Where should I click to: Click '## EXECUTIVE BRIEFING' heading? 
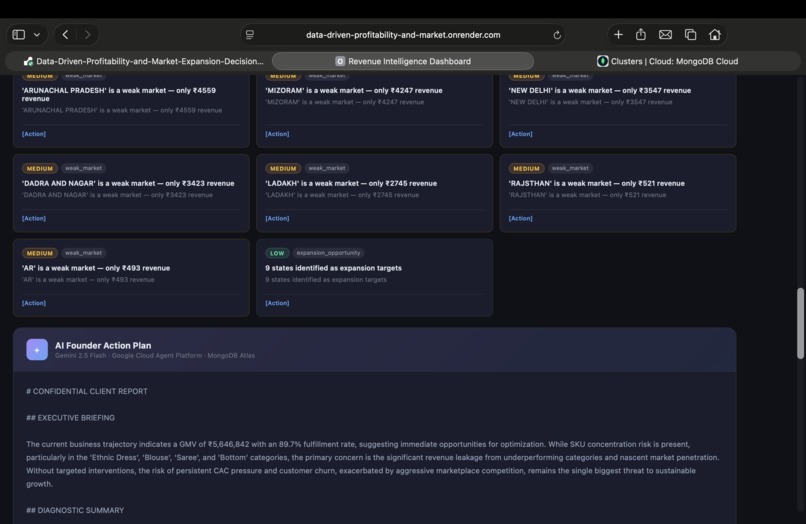coord(70,418)
